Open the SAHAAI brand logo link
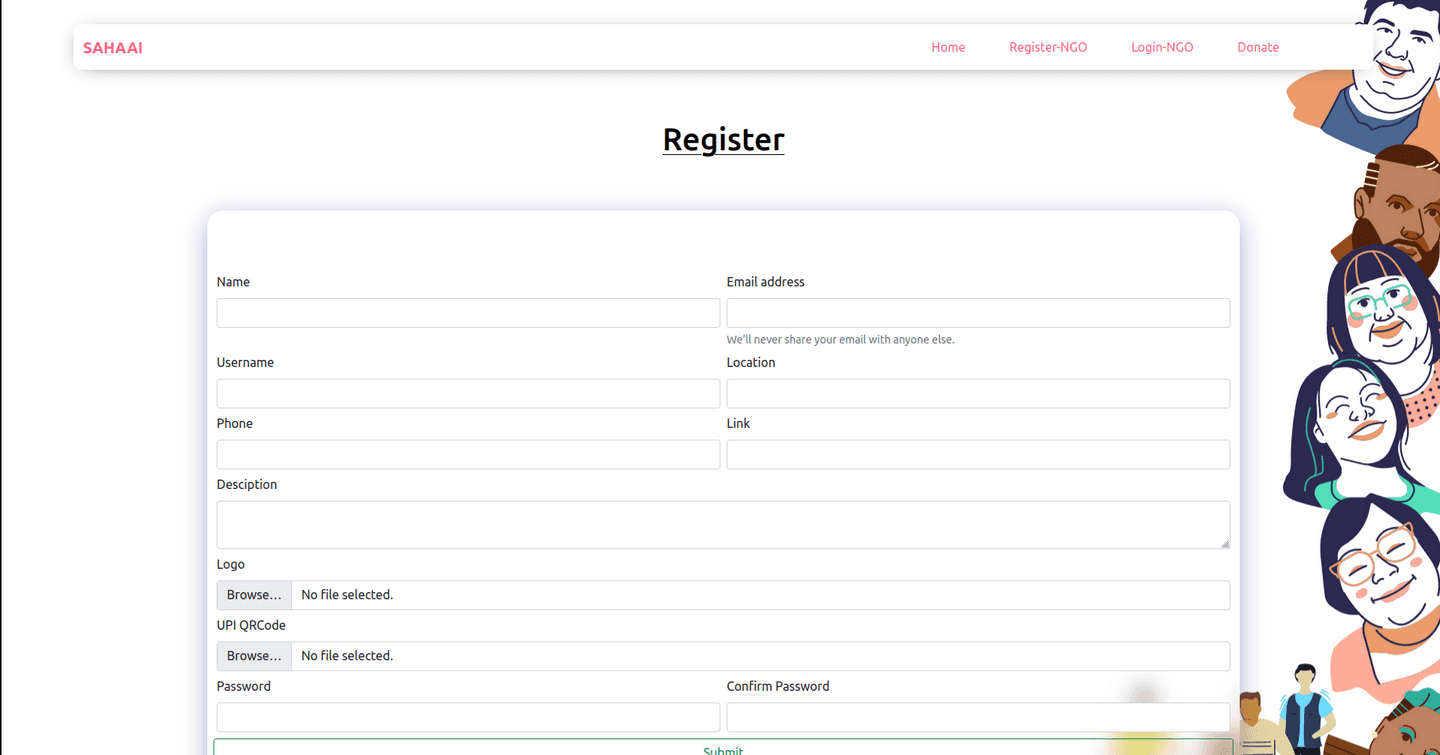Viewport: 1440px width, 755px height. tap(113, 47)
